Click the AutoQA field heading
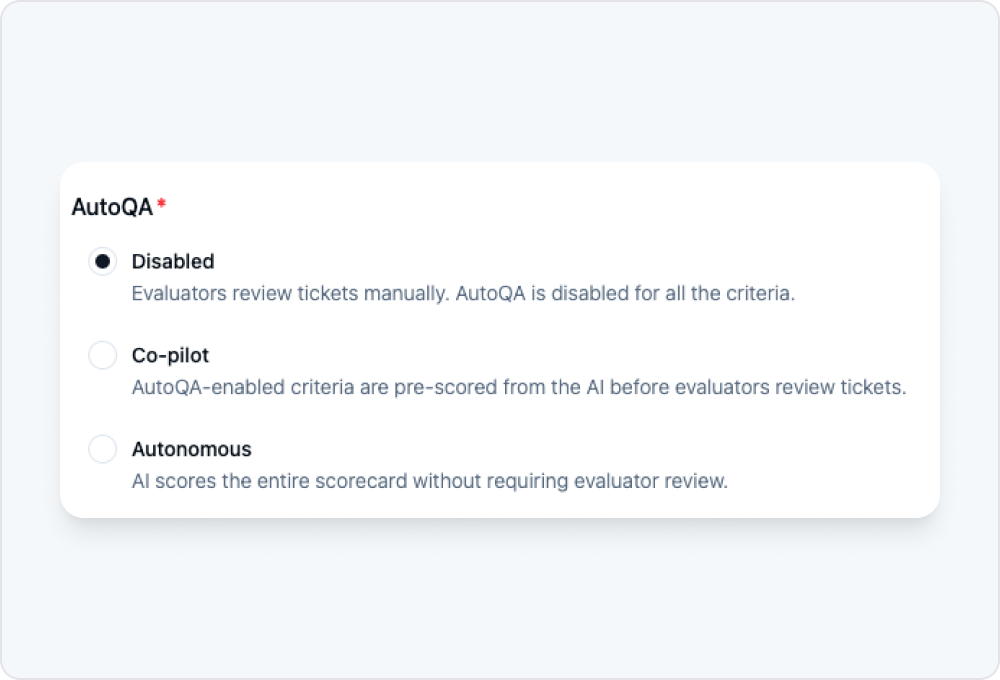Image resolution: width=1000 pixels, height=680 pixels. [x=112, y=207]
